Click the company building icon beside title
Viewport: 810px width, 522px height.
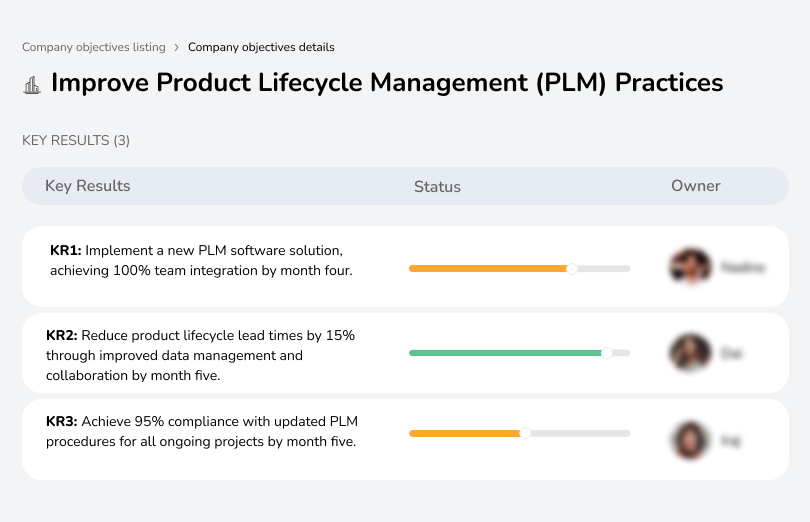coord(32,85)
